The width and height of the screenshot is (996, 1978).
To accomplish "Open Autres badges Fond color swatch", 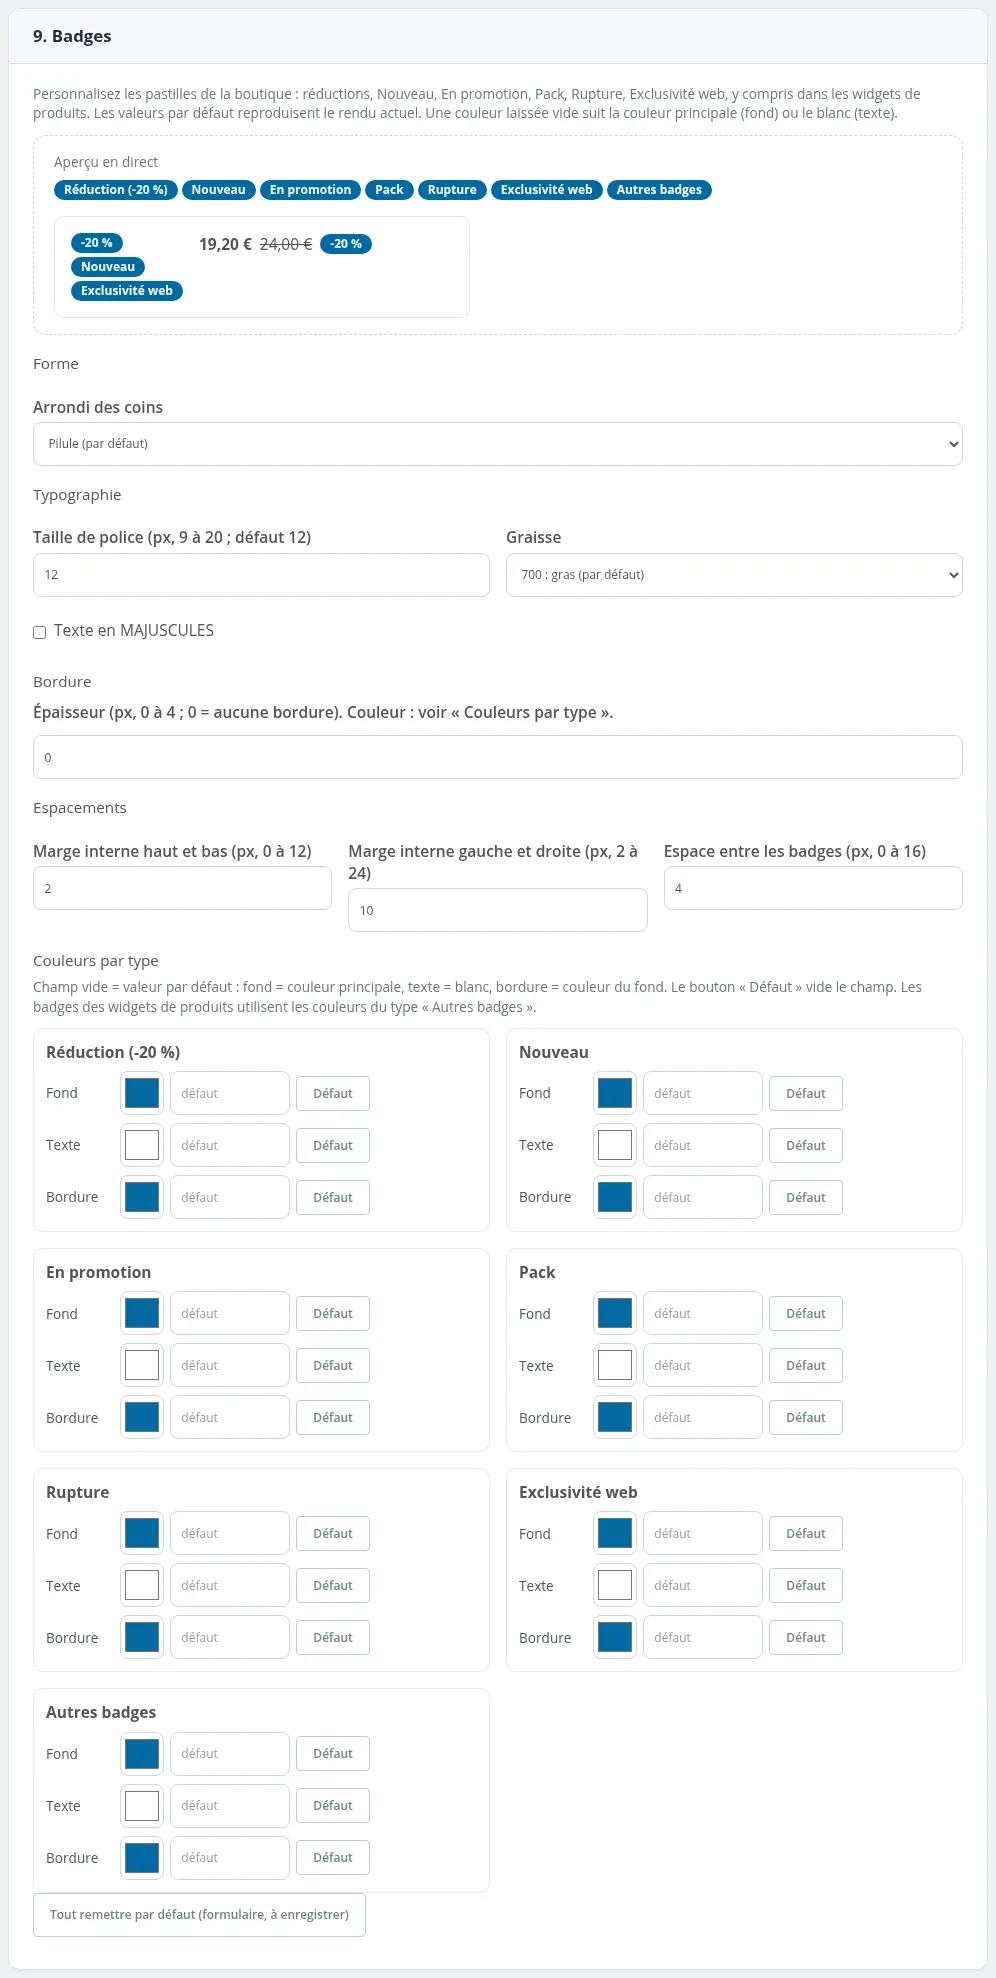I will coord(142,1753).
